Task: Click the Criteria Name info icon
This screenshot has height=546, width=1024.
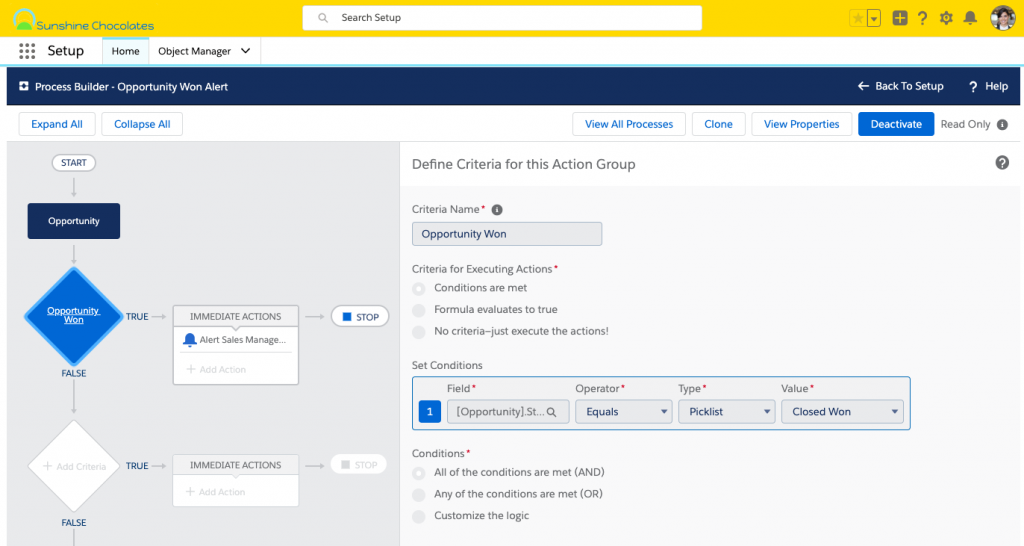Action: coord(497,210)
